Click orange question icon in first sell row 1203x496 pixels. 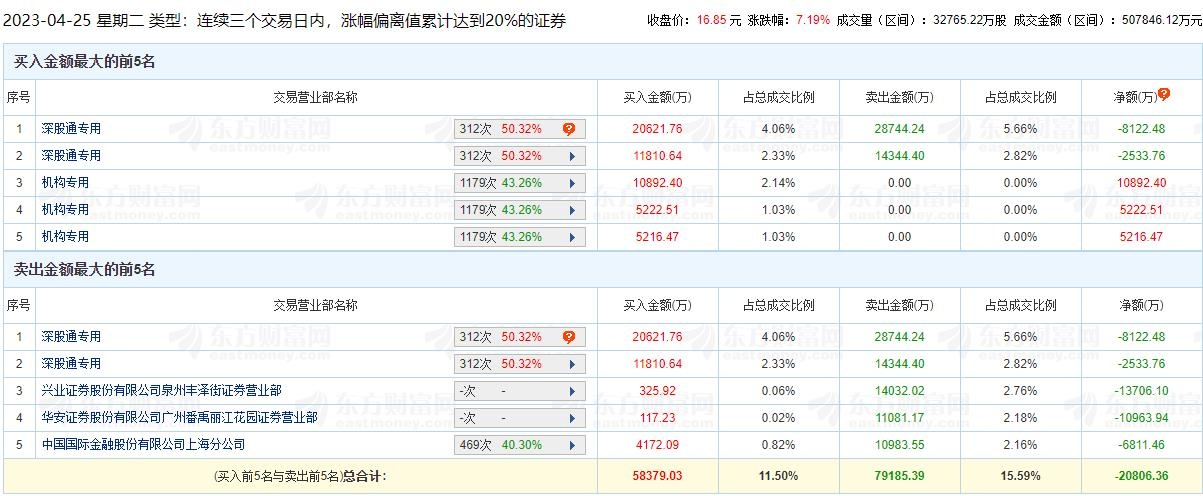click(x=568, y=337)
